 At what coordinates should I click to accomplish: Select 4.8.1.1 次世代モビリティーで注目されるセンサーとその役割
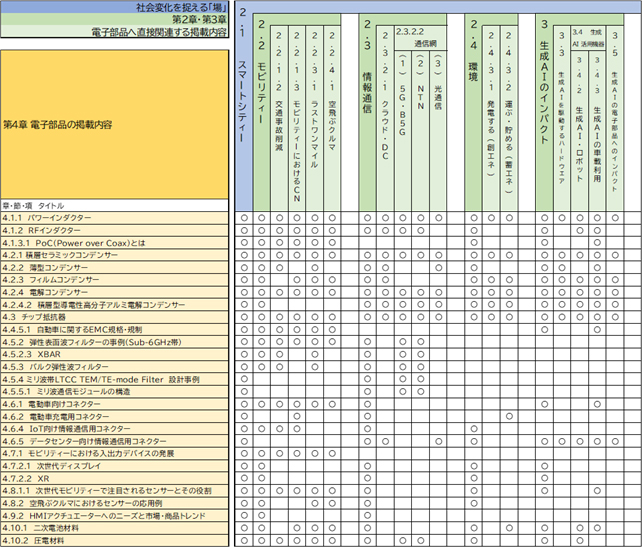tap(114, 491)
